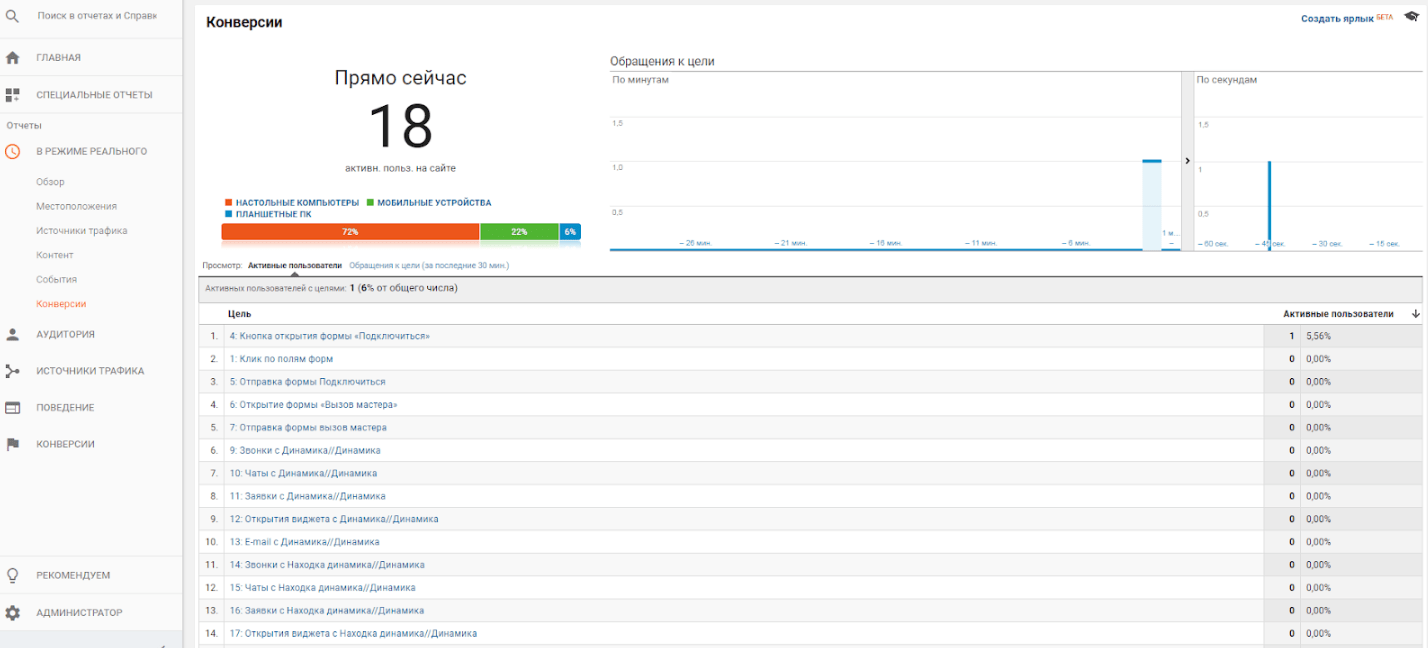Open the Обзор real-time report
The image size is (1428, 648).
(50, 182)
